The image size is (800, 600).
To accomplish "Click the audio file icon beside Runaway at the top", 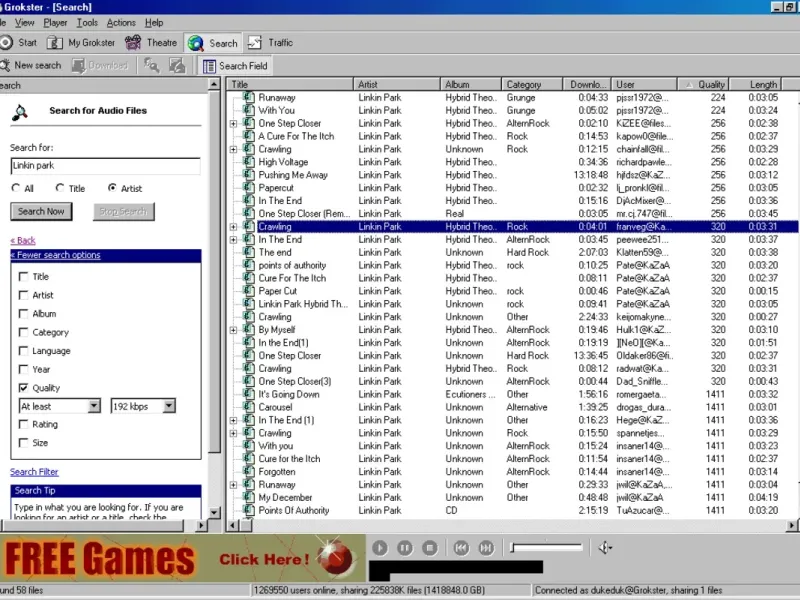I will click(248, 97).
